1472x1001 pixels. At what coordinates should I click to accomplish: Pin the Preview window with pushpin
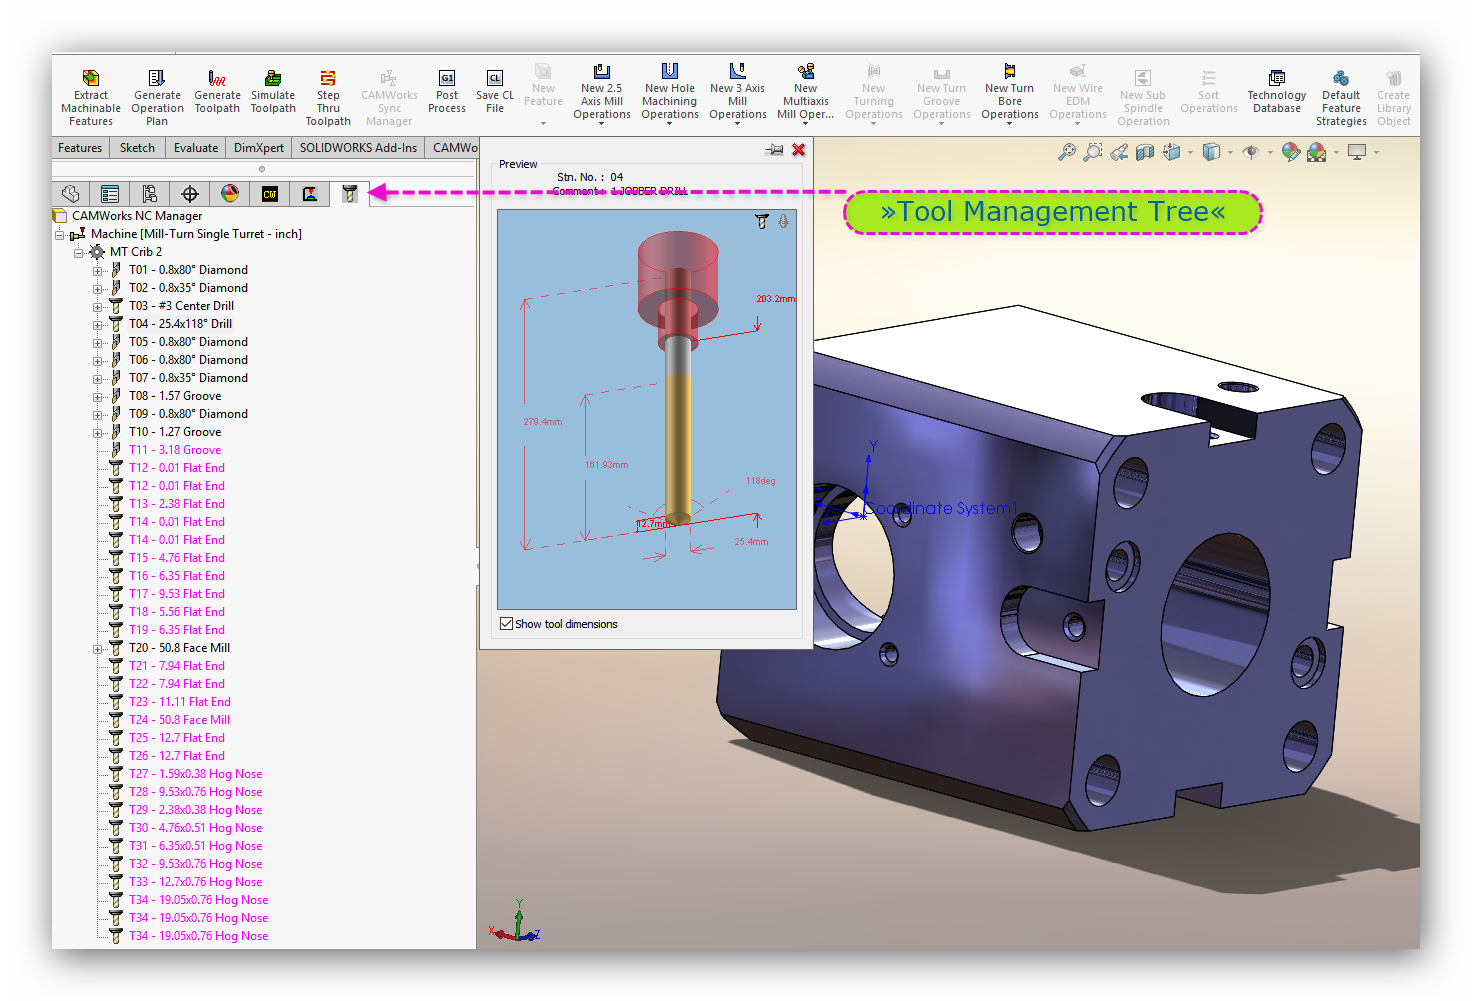tap(774, 150)
